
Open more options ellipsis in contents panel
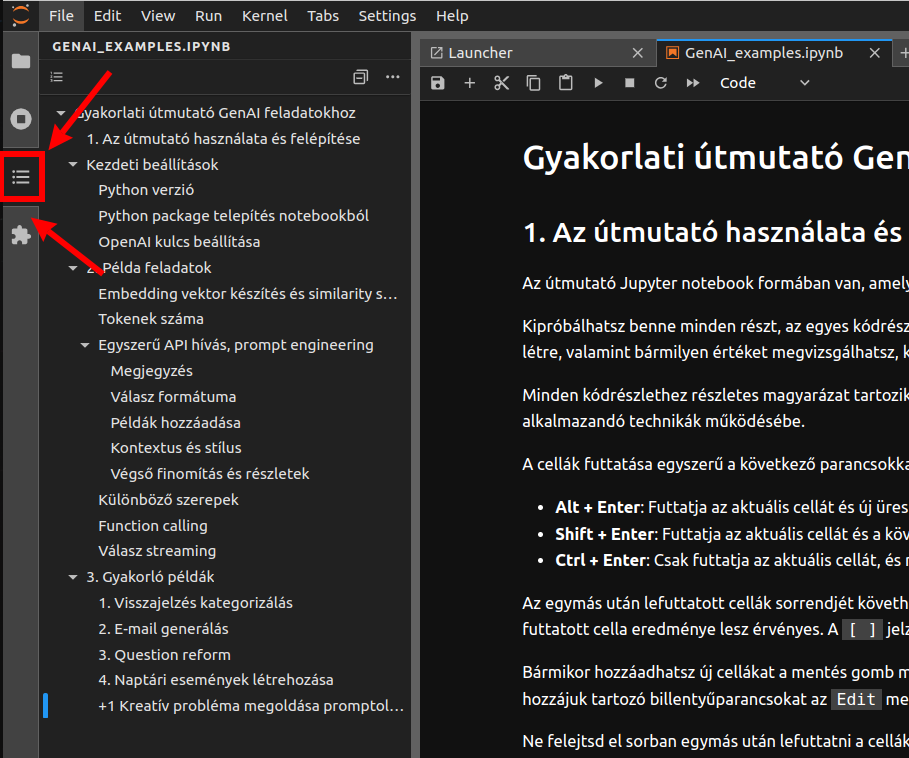click(x=392, y=77)
